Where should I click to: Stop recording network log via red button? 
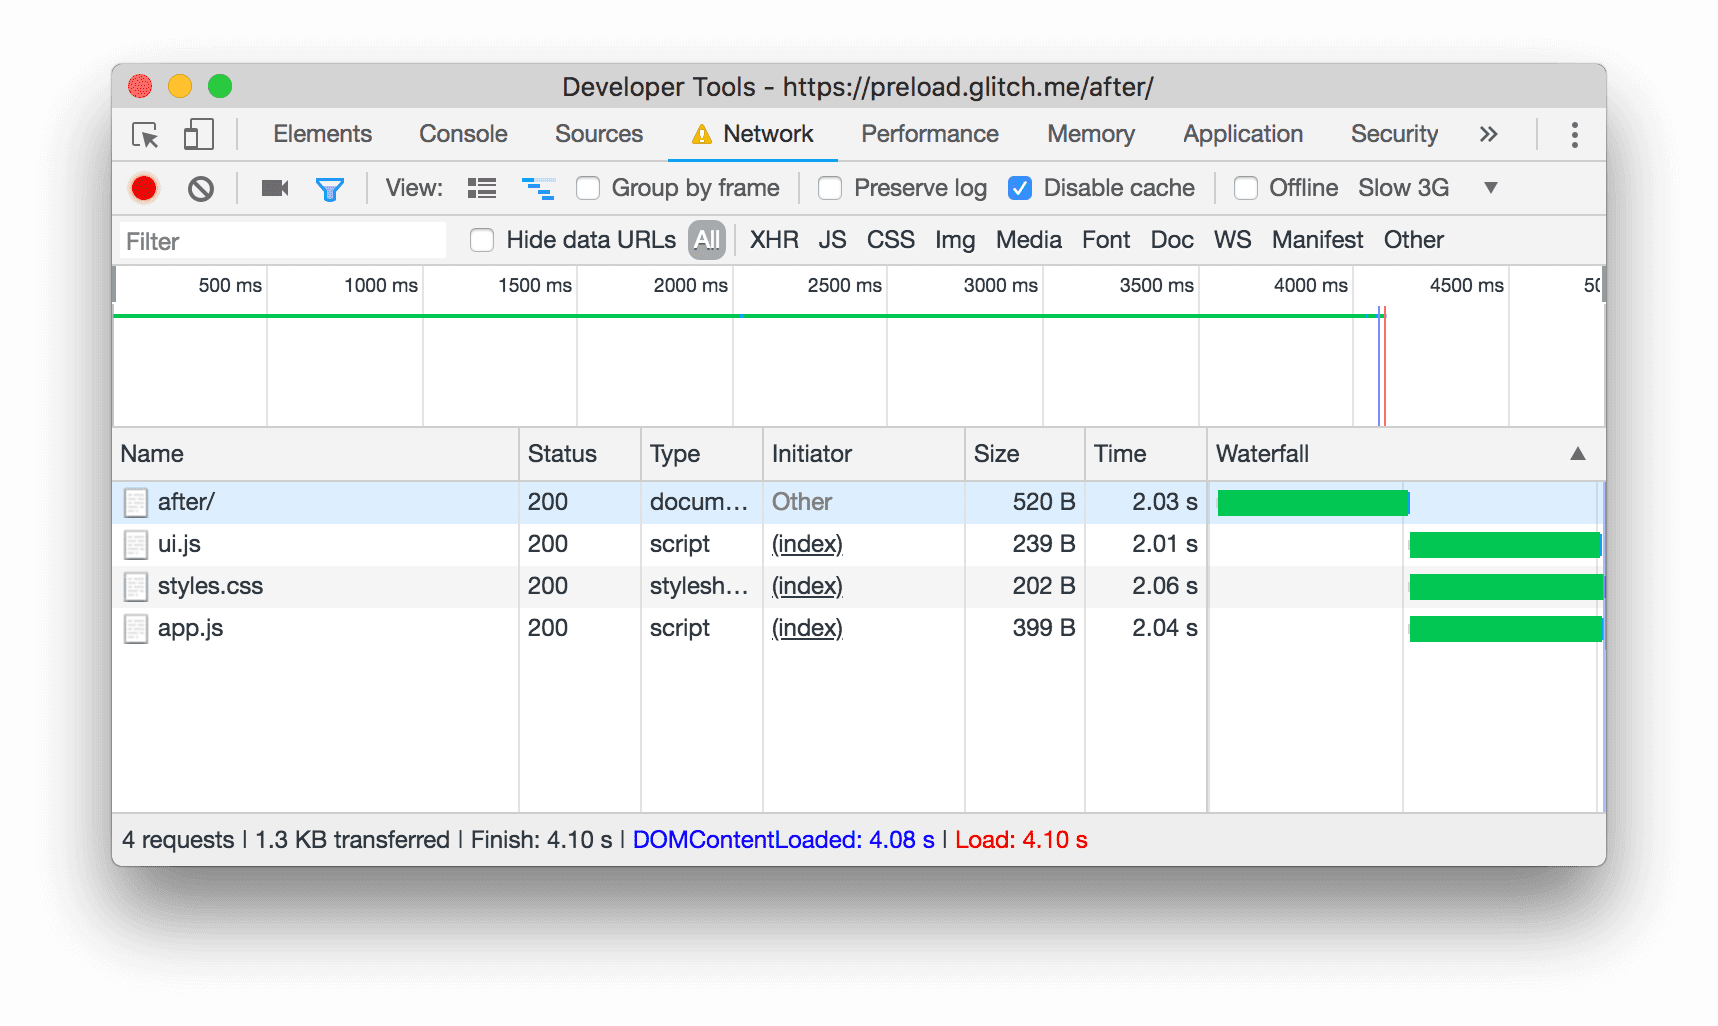tap(144, 188)
